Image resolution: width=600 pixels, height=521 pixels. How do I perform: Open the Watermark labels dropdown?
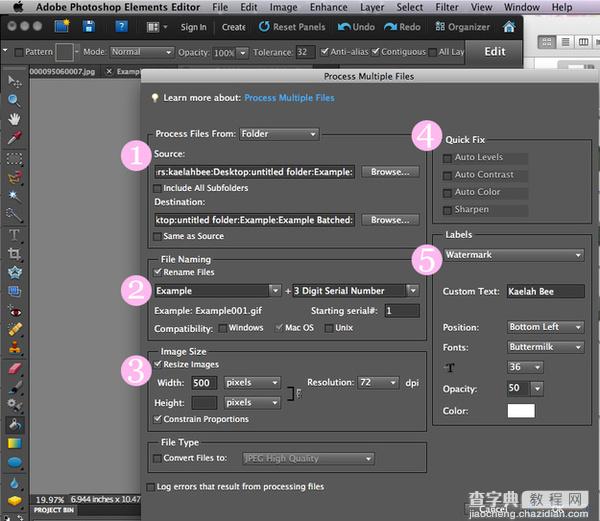pyautogui.click(x=514, y=255)
